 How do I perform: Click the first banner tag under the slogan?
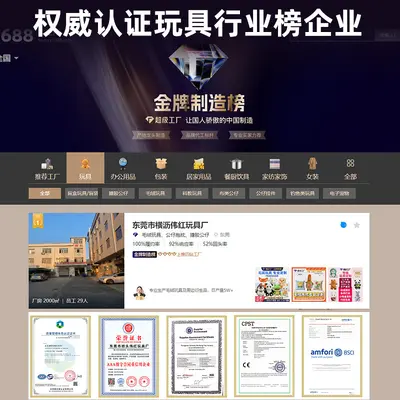point(151,135)
